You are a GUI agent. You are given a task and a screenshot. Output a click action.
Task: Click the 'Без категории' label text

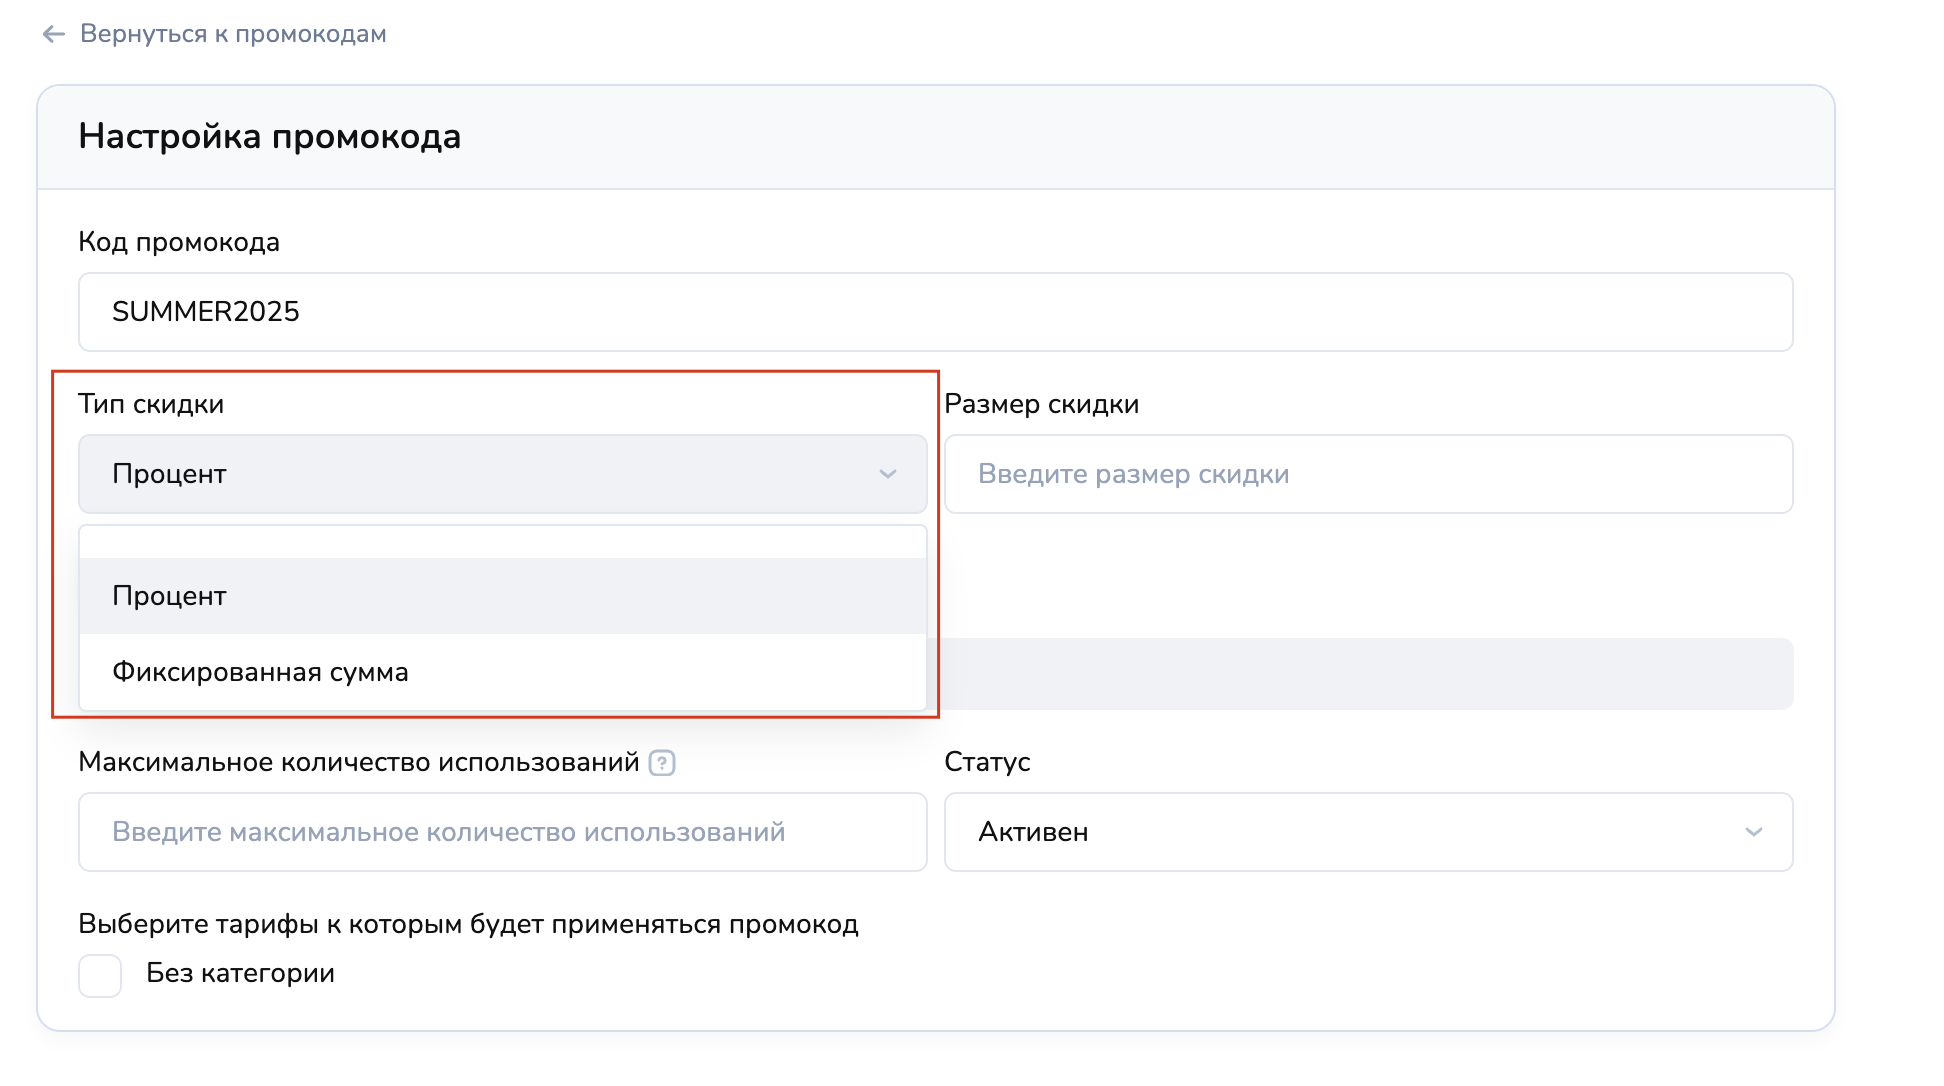pyautogui.click(x=240, y=973)
